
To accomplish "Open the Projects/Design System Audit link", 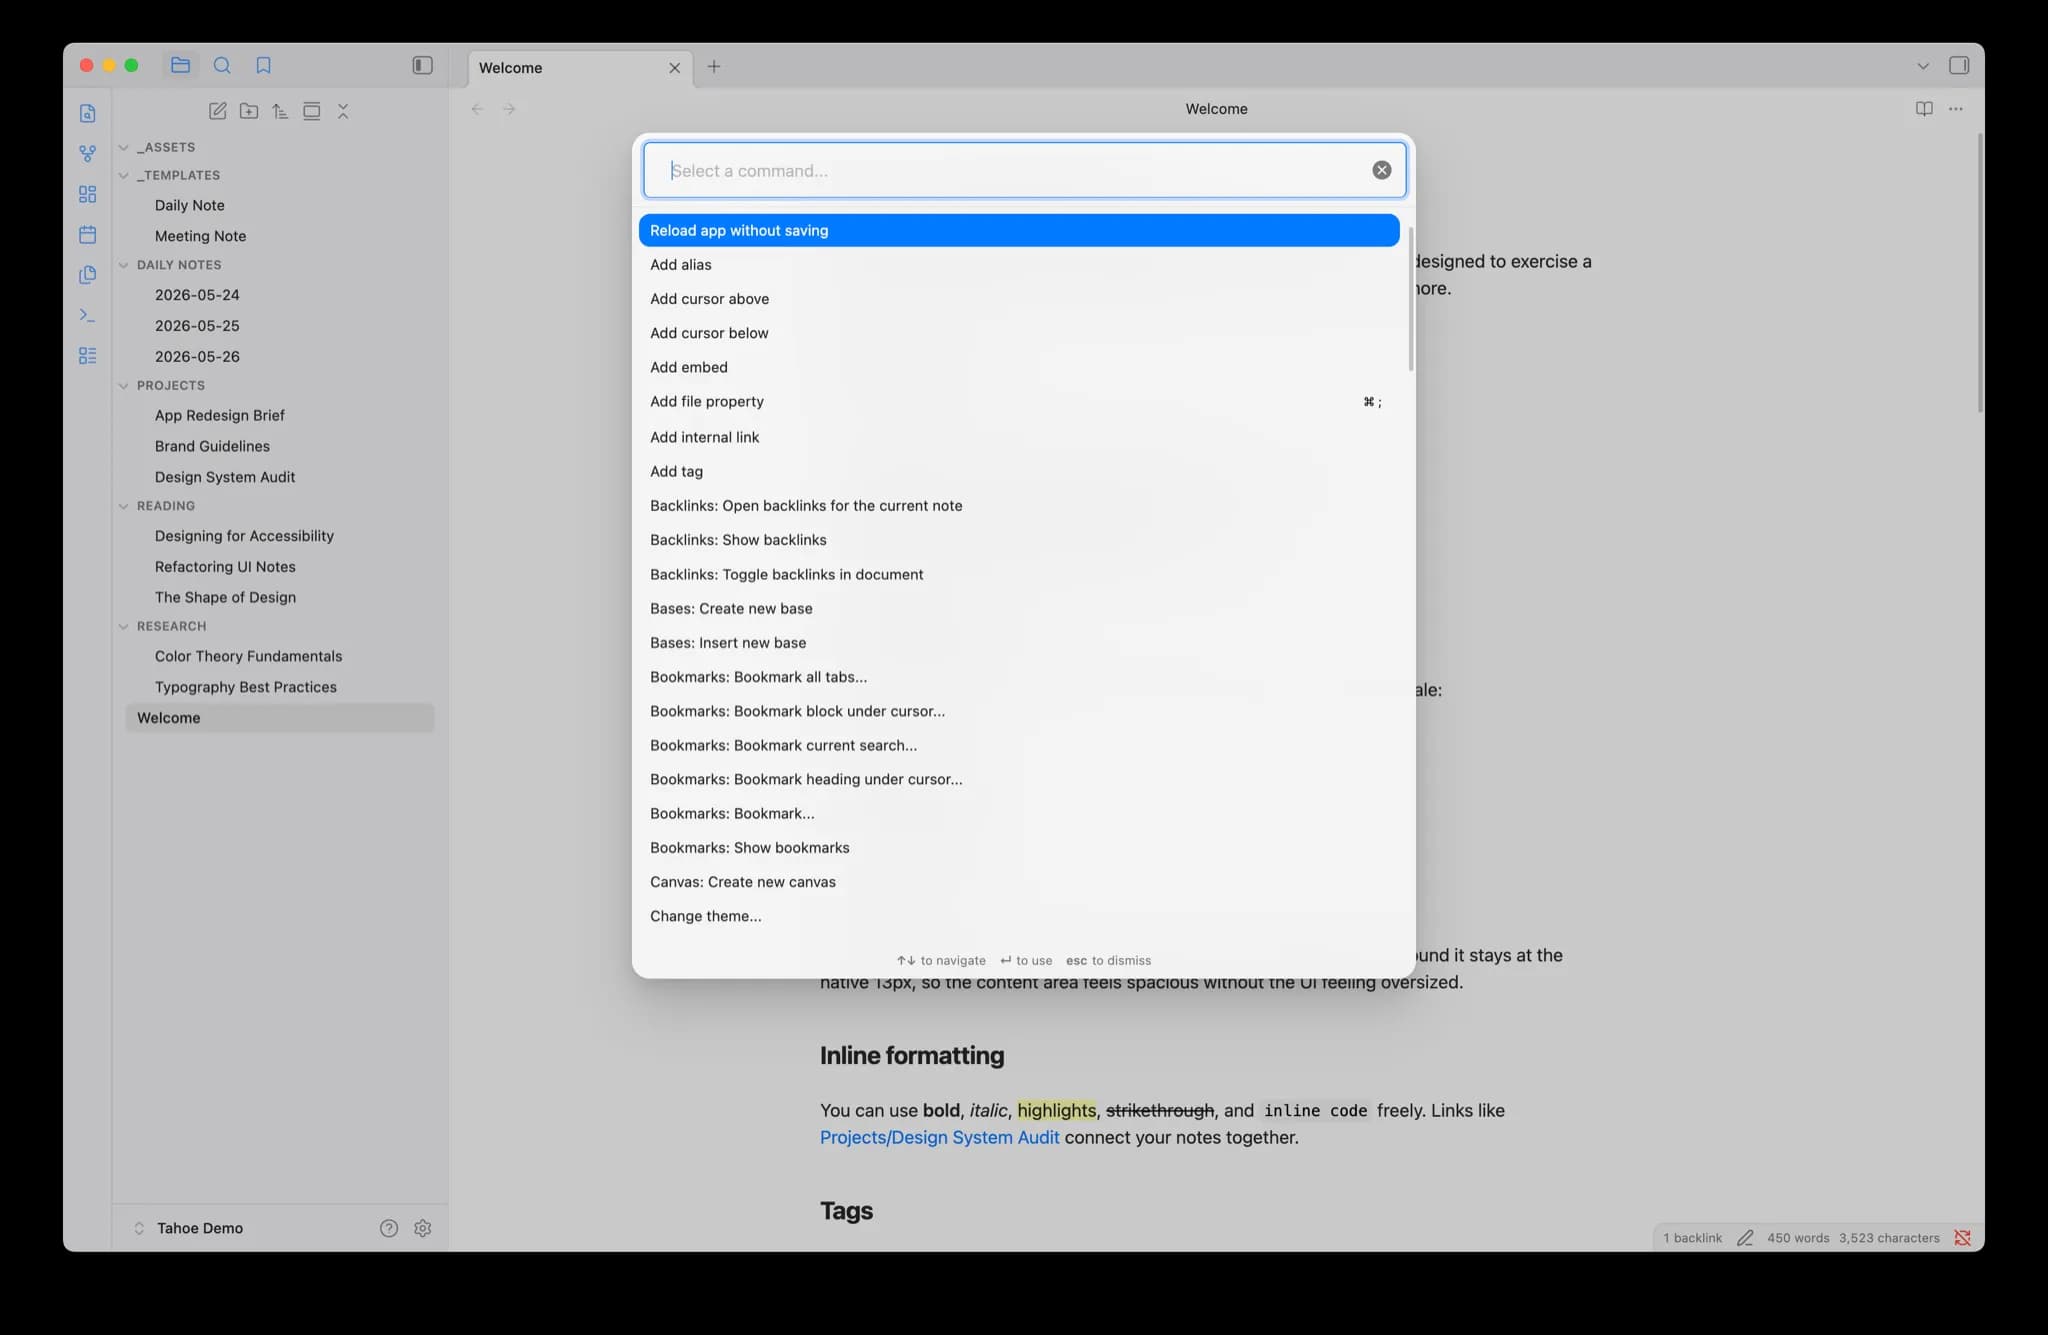I will click(x=939, y=1138).
